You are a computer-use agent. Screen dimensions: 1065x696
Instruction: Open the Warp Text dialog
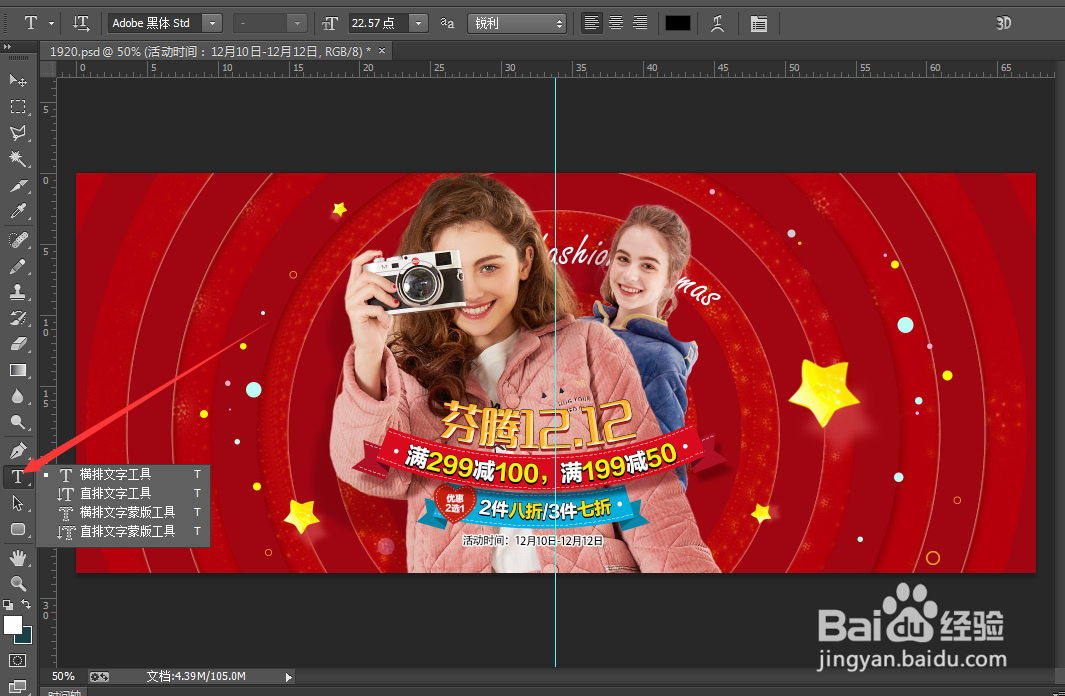click(717, 24)
